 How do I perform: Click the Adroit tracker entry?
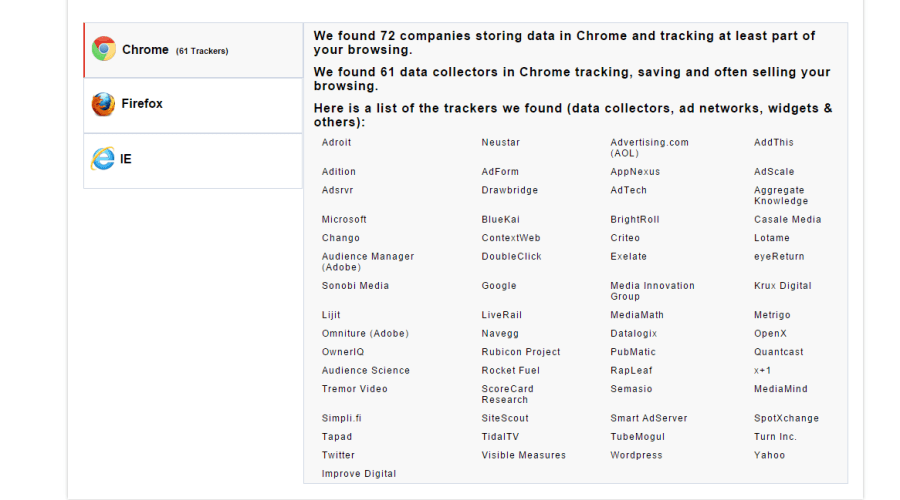point(336,143)
